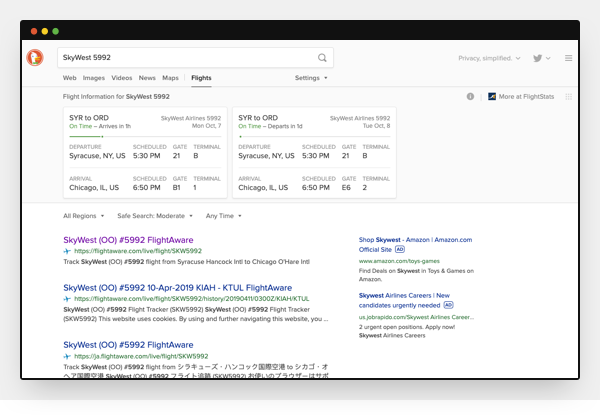600x415 pixels.
Task: Click the yellow minimize window button
Action: 45,31
